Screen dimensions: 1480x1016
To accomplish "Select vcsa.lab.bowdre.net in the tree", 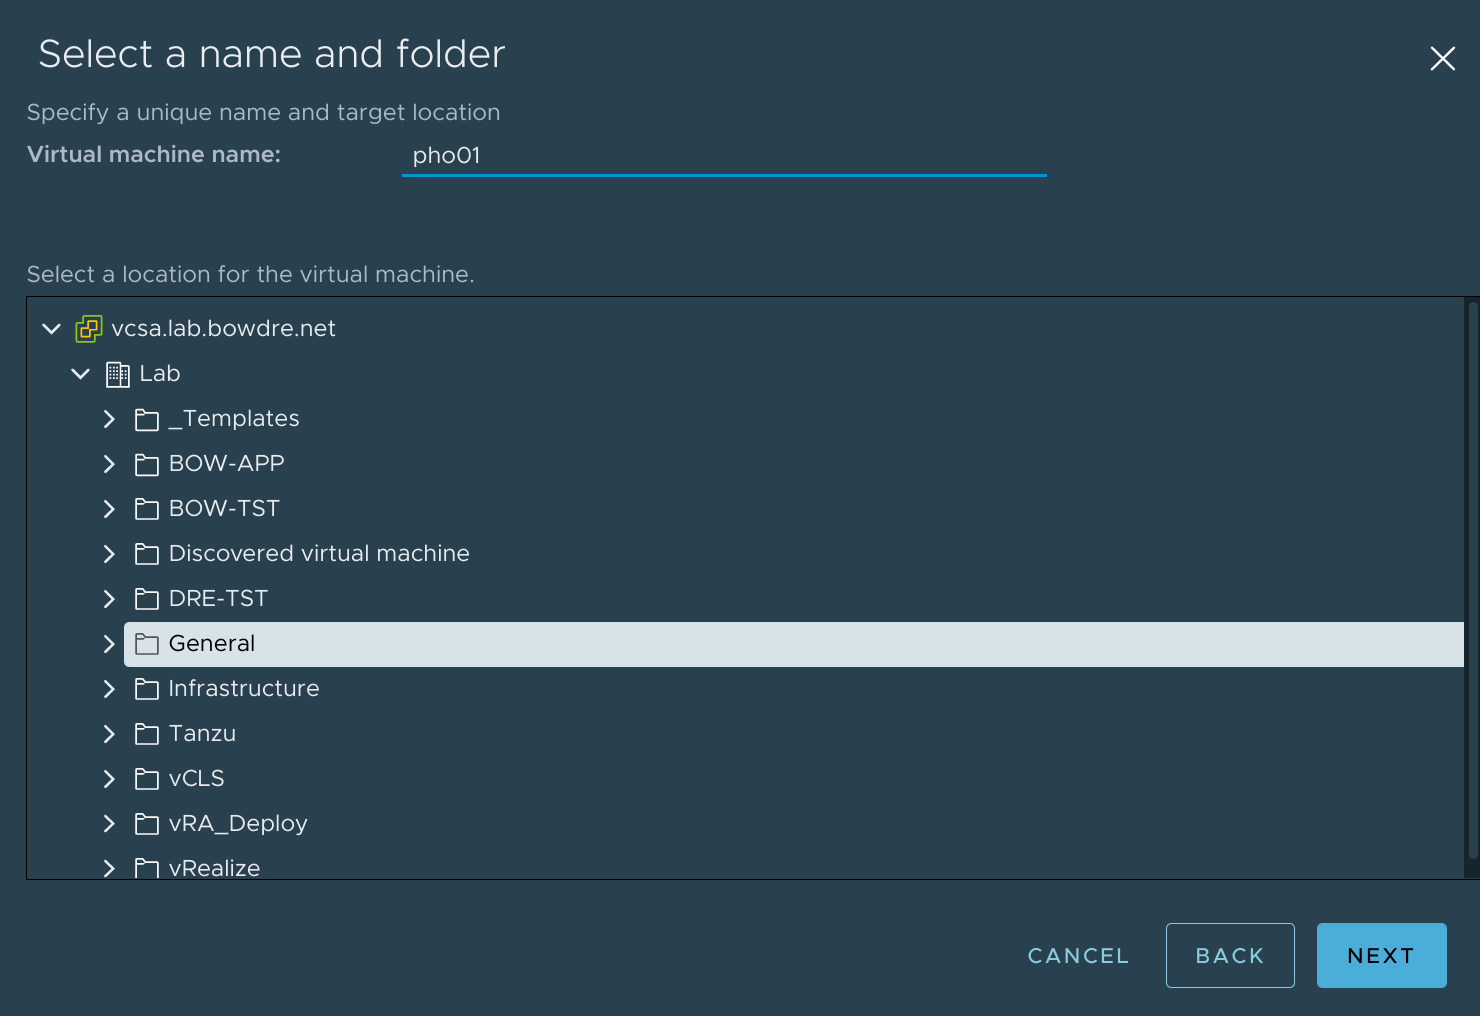I will click(x=224, y=328).
